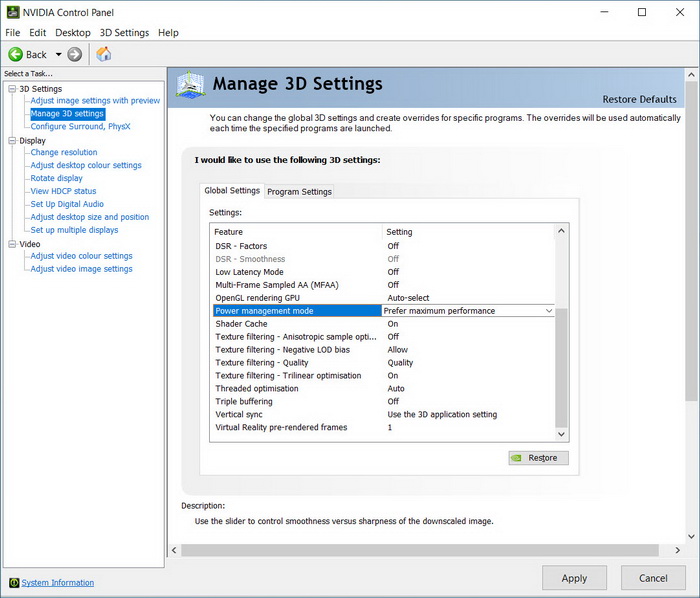The height and width of the screenshot is (598, 700).
Task: Click the Restore Defaults link
Action: click(x=639, y=99)
